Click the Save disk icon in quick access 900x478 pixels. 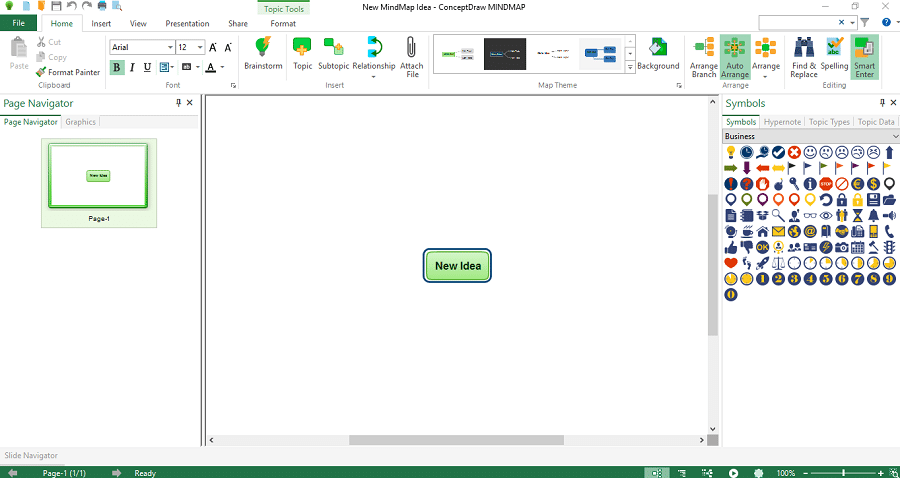coord(56,6)
